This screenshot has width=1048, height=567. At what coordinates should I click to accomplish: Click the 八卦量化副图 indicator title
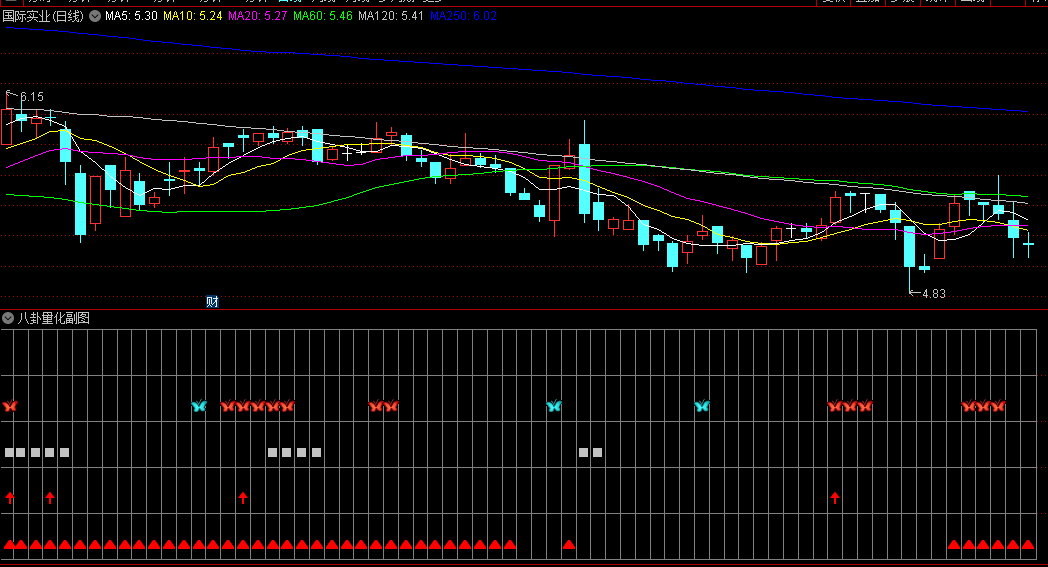[x=53, y=318]
